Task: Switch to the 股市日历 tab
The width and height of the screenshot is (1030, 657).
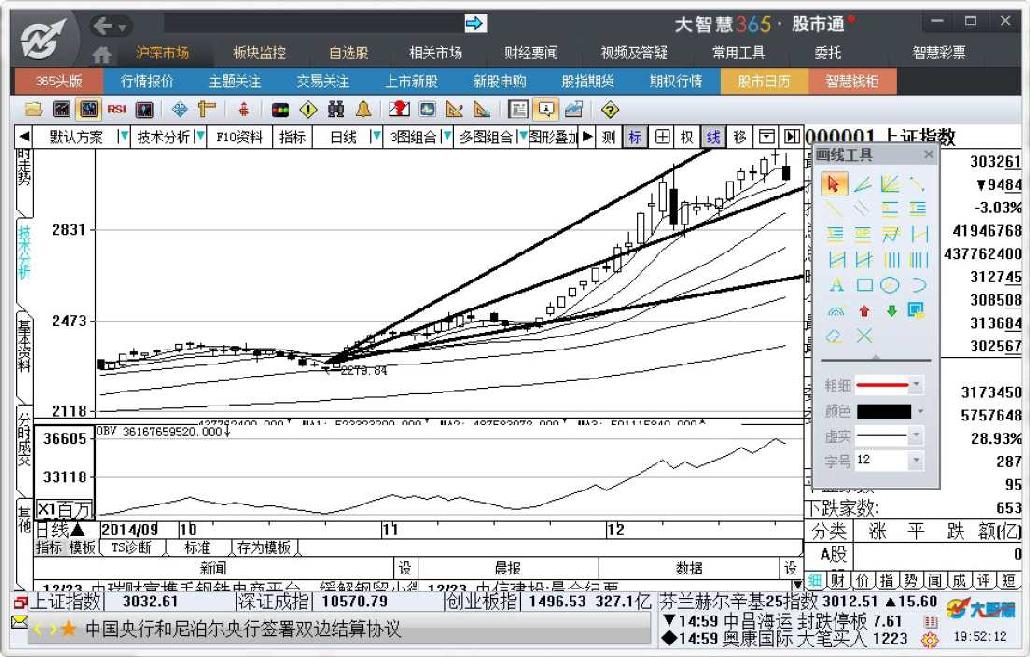Action: [764, 81]
